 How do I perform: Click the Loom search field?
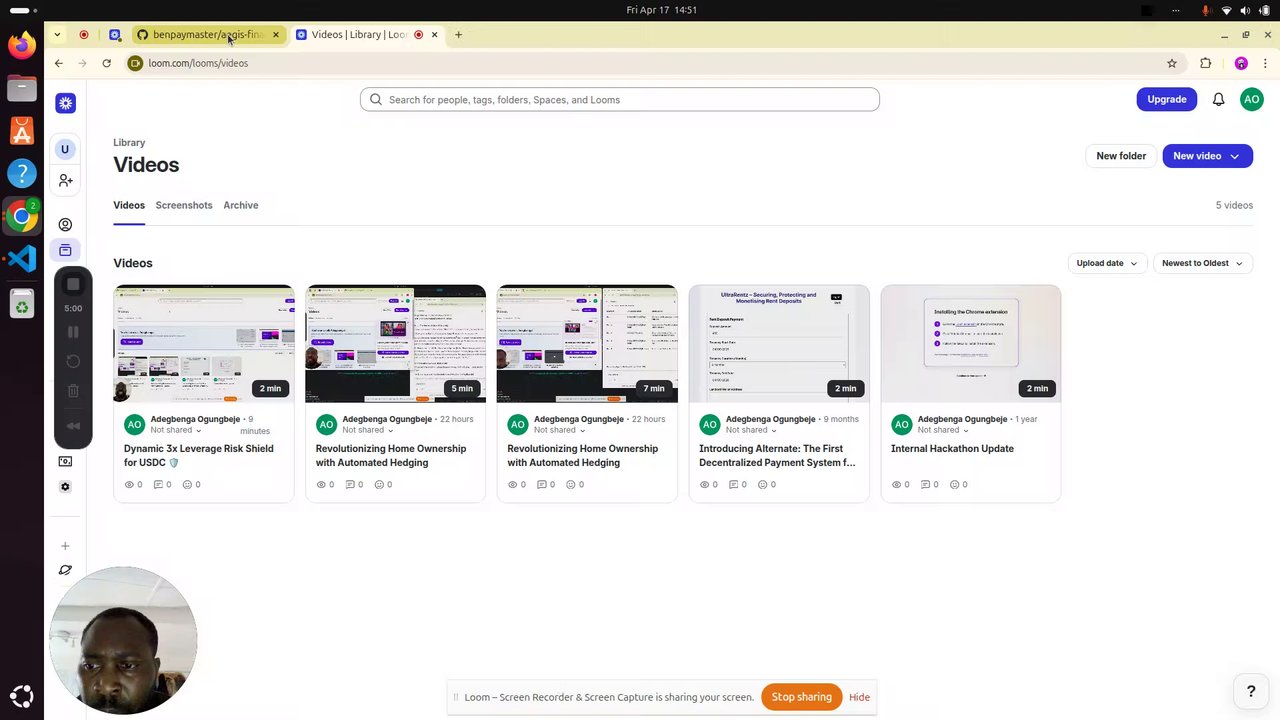click(620, 99)
